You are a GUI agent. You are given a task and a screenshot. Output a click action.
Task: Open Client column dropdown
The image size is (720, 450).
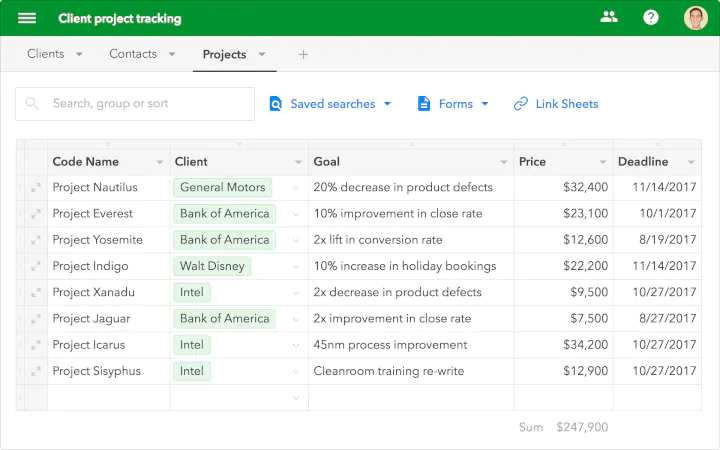[x=298, y=162]
